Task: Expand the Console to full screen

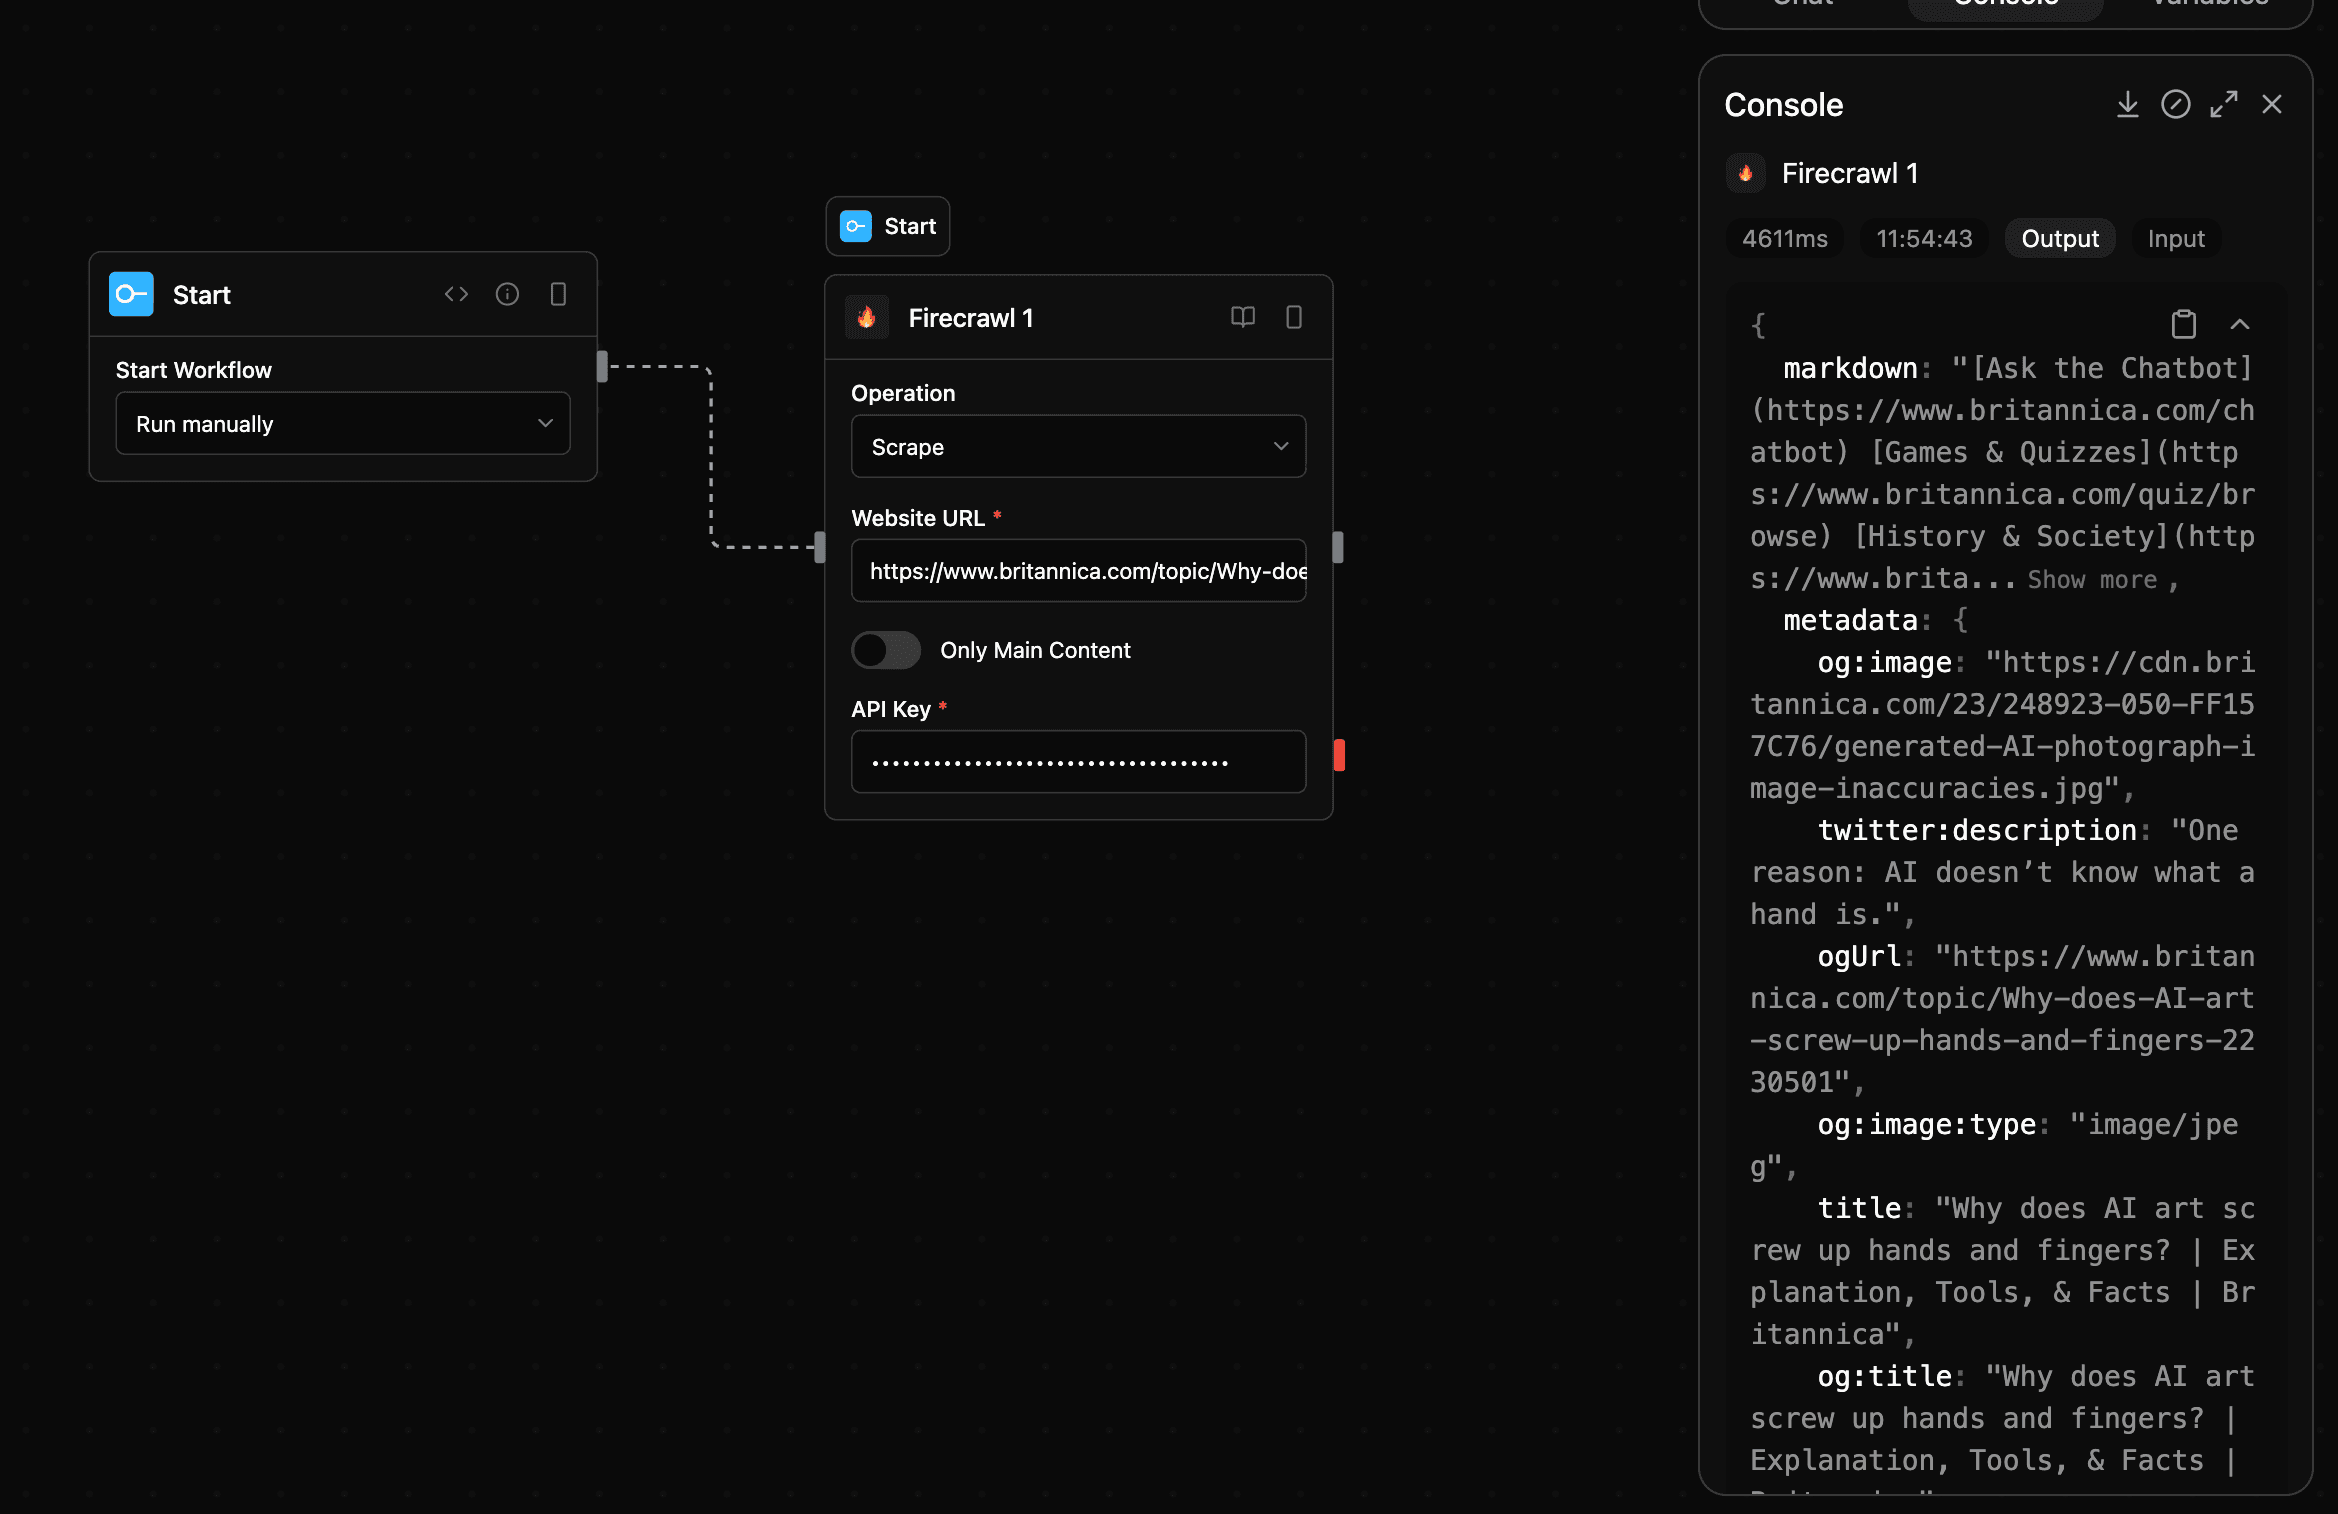Action: pos(2224,104)
